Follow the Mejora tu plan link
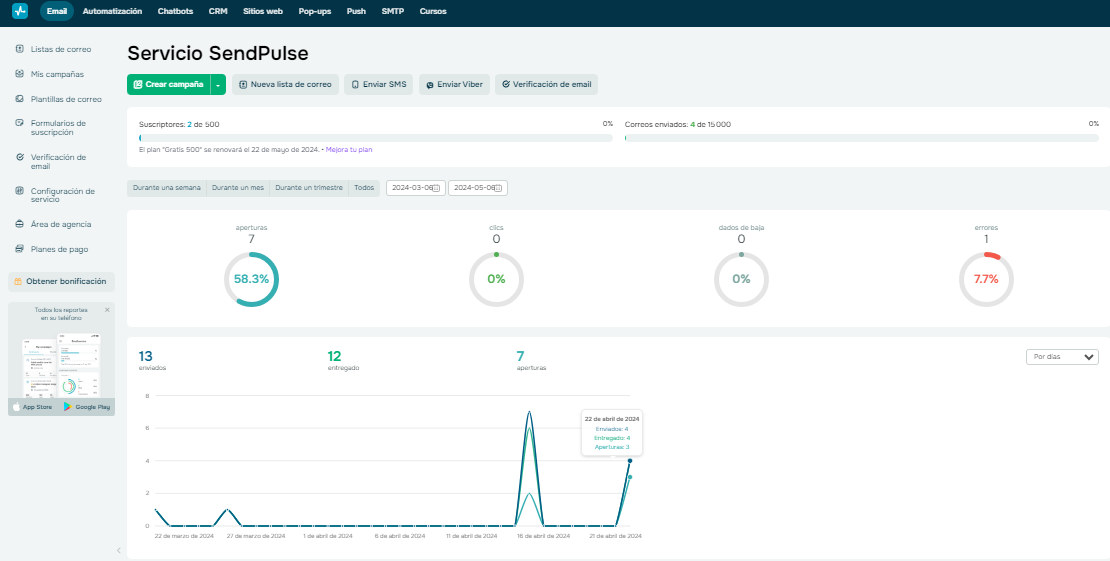Image resolution: width=1110 pixels, height=561 pixels. [349, 149]
